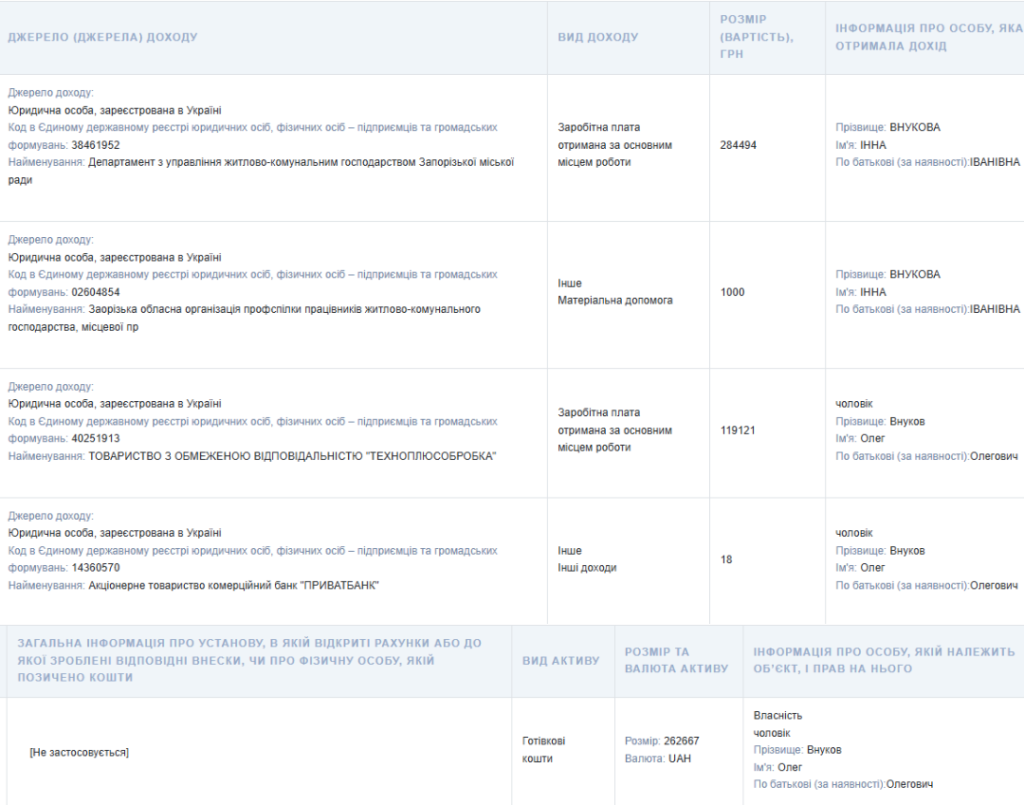Click the income amount 1000
Viewport: 1024px width, 805px height.
[732, 292]
